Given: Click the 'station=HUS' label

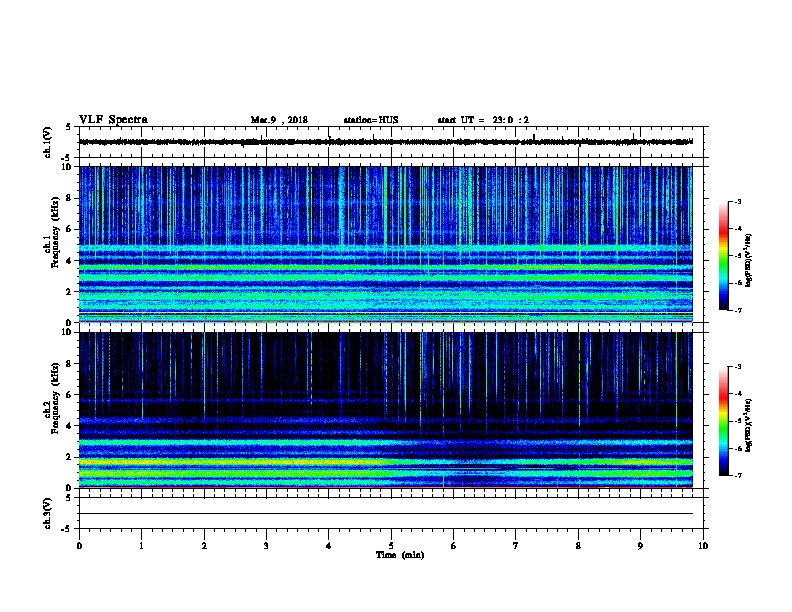Looking at the screenshot, I should click(371, 120).
